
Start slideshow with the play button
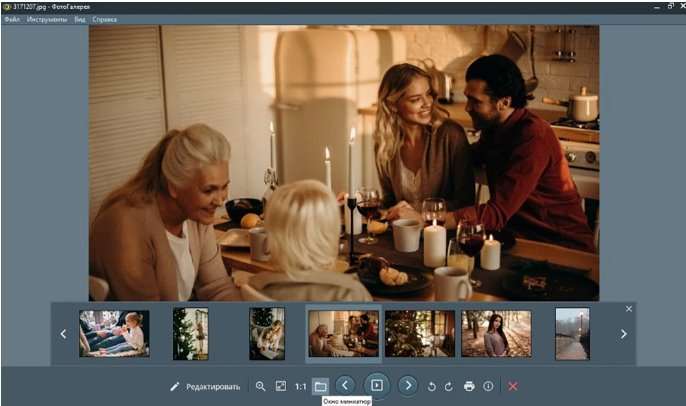[x=376, y=385]
